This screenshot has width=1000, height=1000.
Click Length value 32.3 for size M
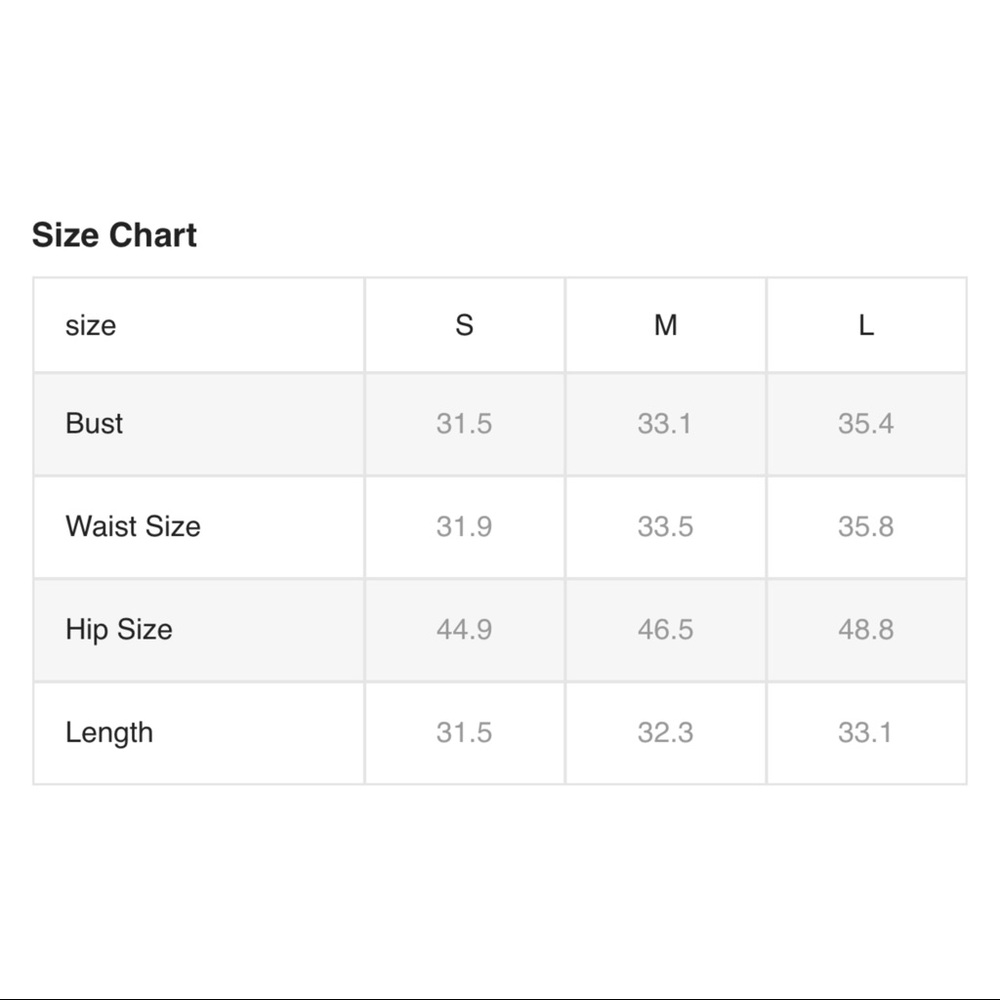coord(665,732)
